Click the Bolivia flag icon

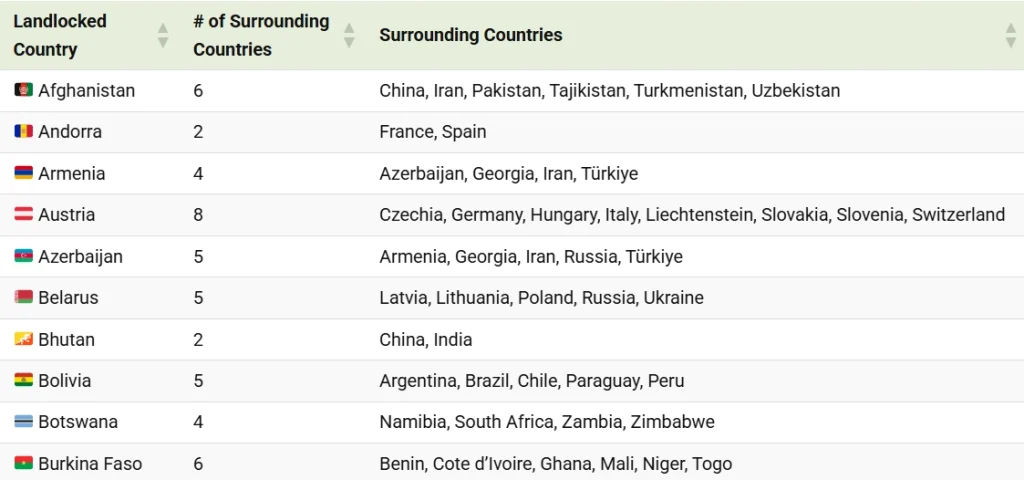24,380
